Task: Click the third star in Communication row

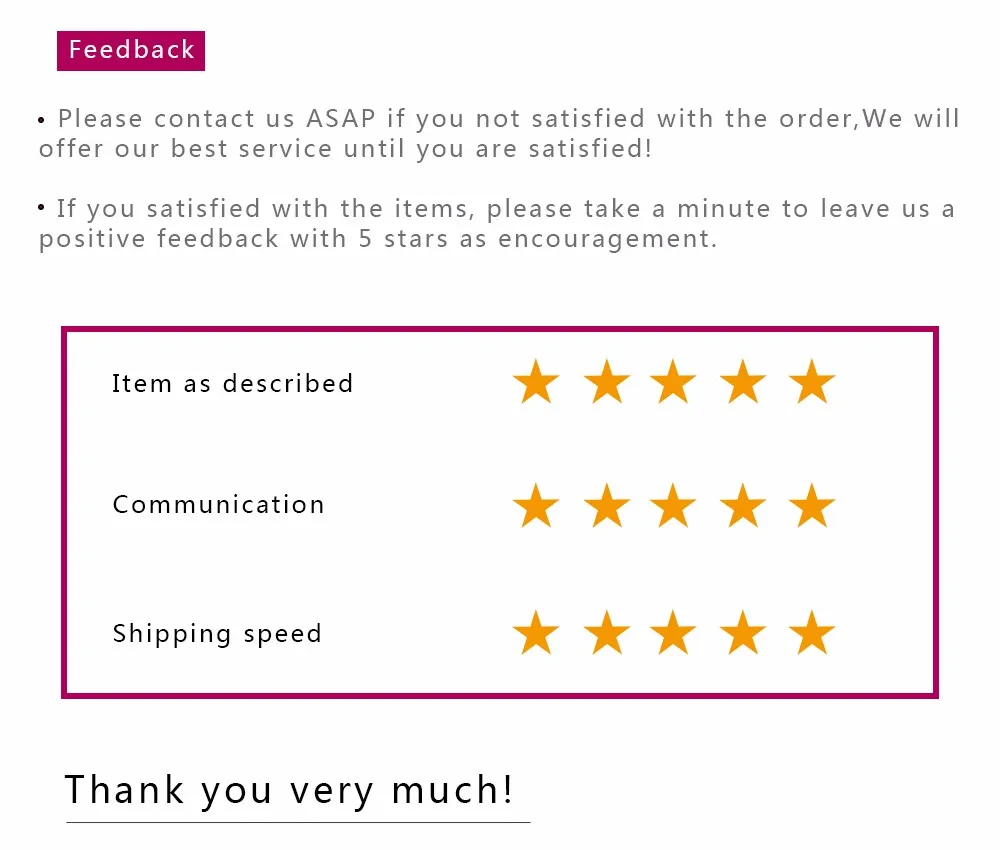Action: (x=673, y=506)
